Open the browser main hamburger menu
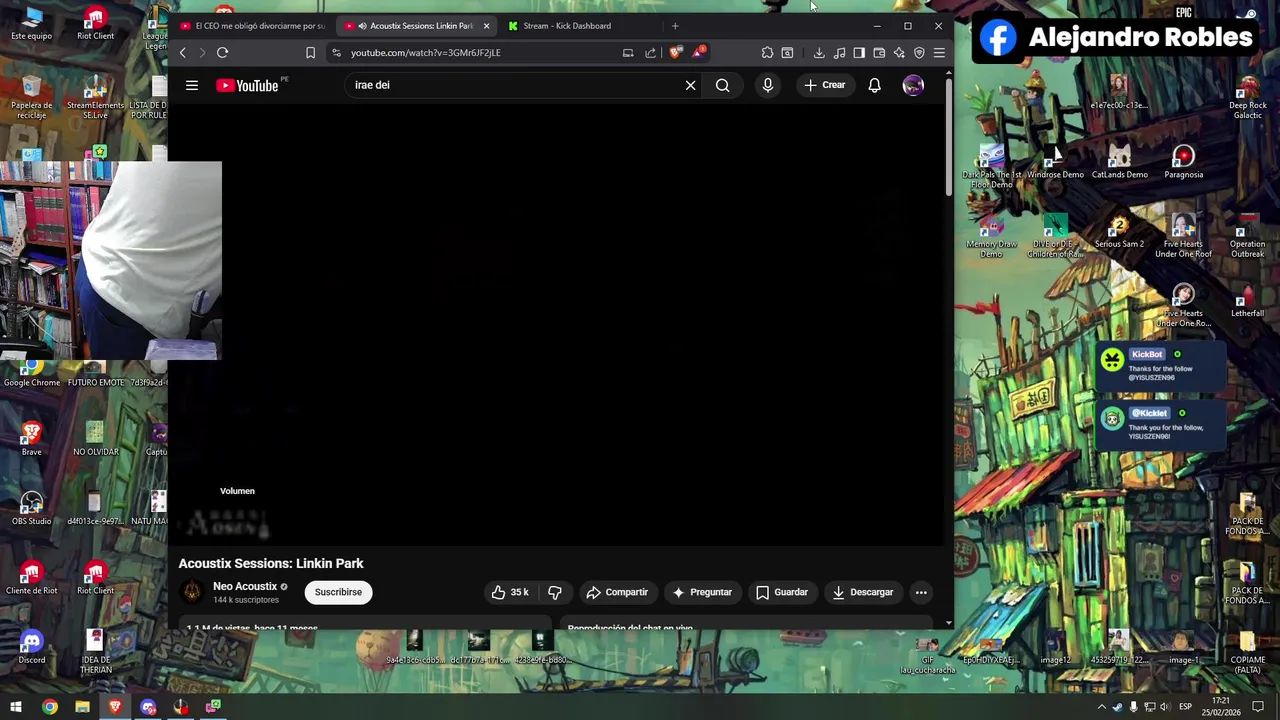This screenshot has width=1280, height=720. (939, 53)
